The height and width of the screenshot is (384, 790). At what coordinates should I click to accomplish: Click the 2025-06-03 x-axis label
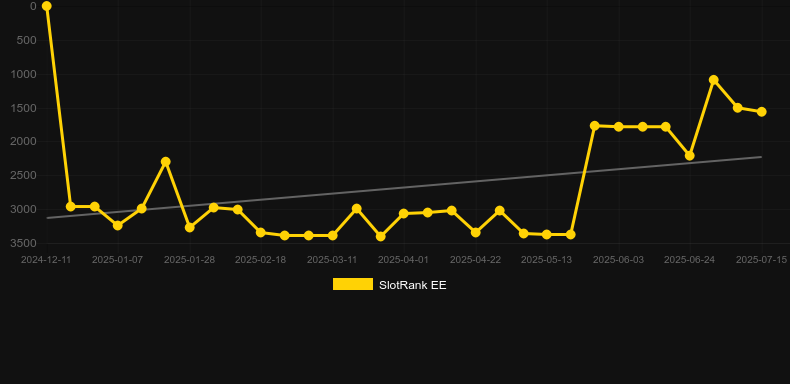pyautogui.click(x=618, y=260)
